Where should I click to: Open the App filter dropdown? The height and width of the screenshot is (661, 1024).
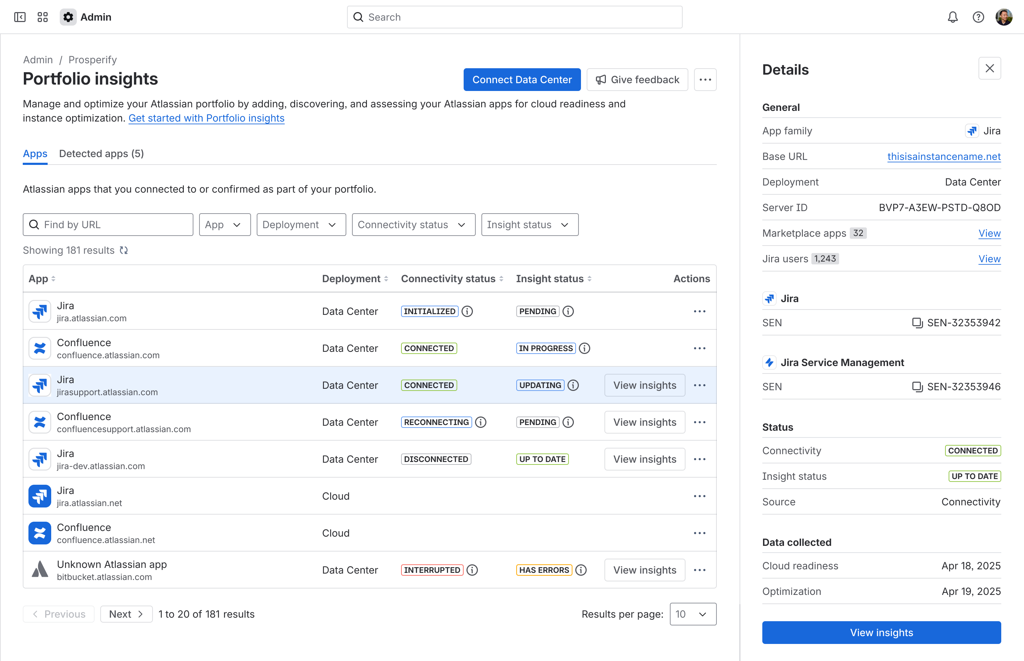(x=224, y=225)
